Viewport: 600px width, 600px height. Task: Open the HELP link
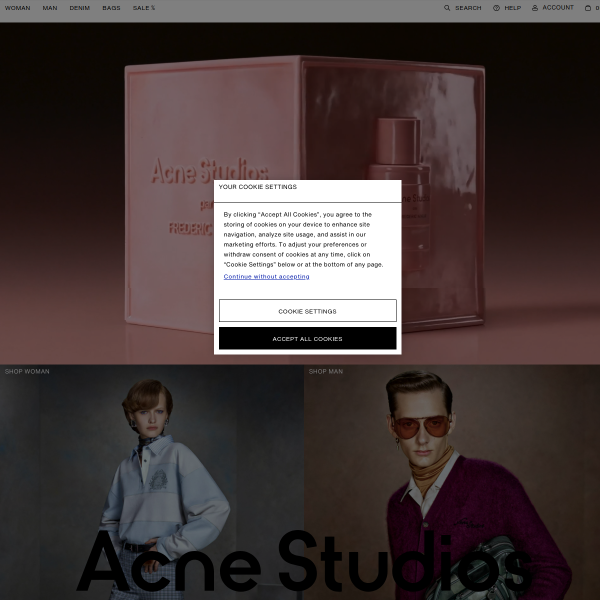click(x=513, y=8)
